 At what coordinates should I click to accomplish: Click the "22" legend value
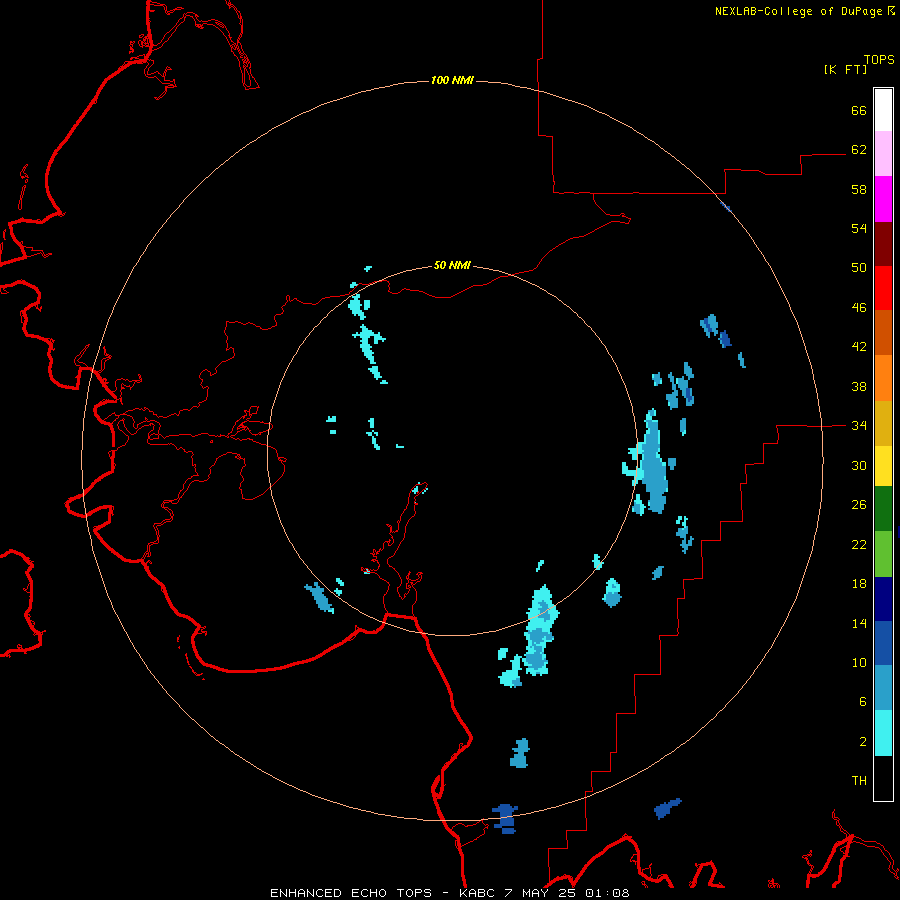[859, 544]
